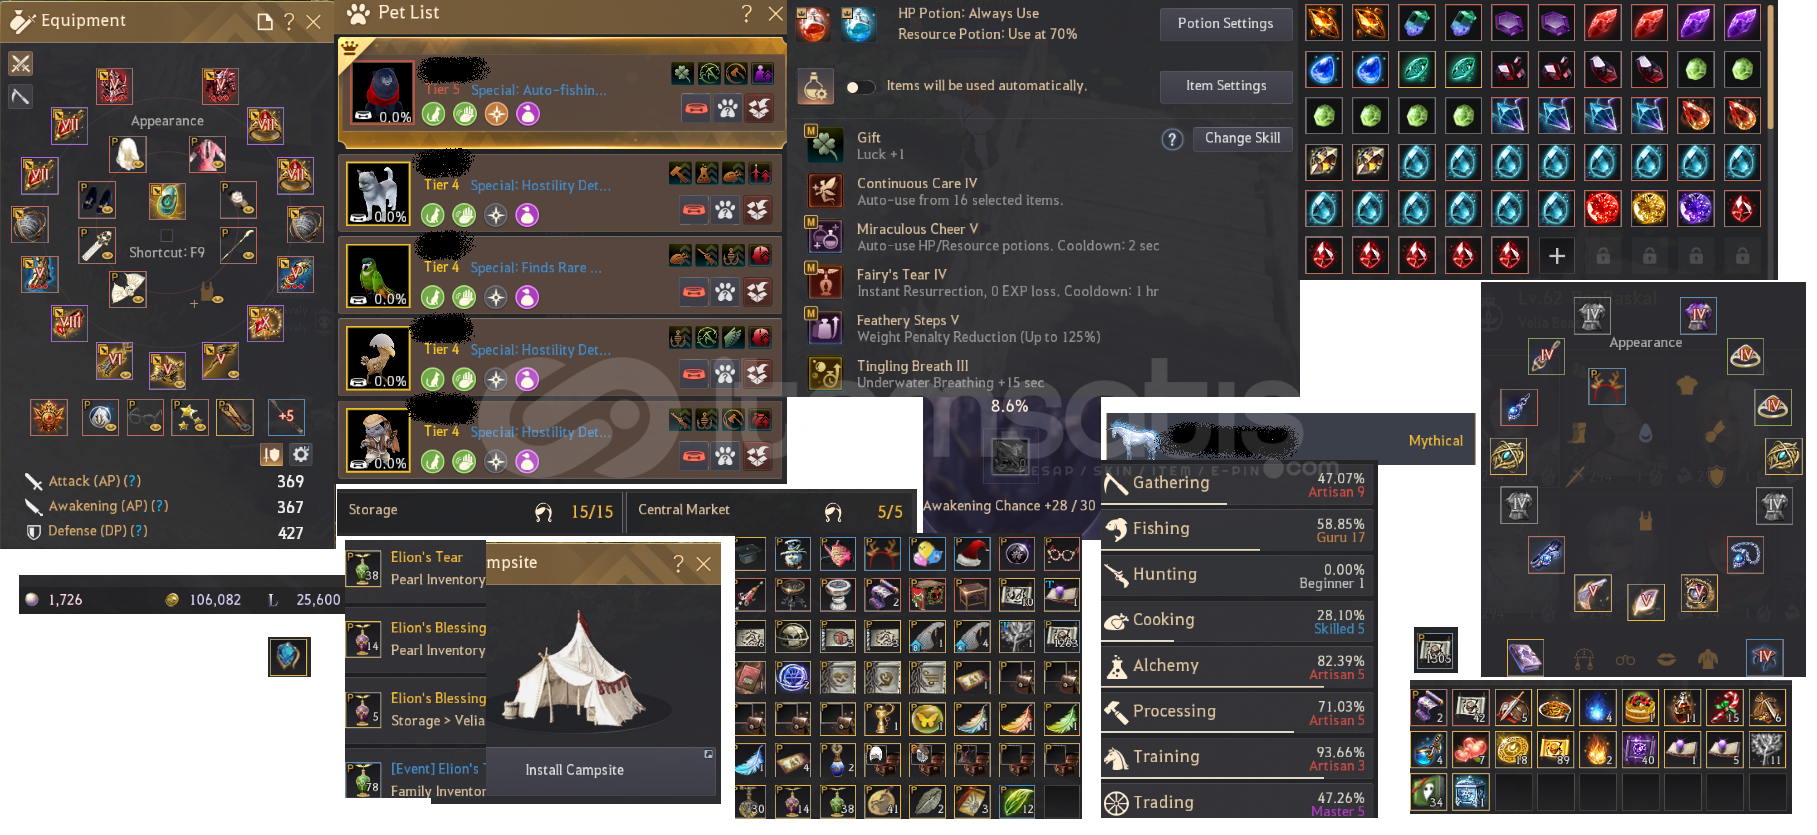1817x835 pixels.
Task: Switch to the Central Market 5/5 tab
Action: (769, 511)
